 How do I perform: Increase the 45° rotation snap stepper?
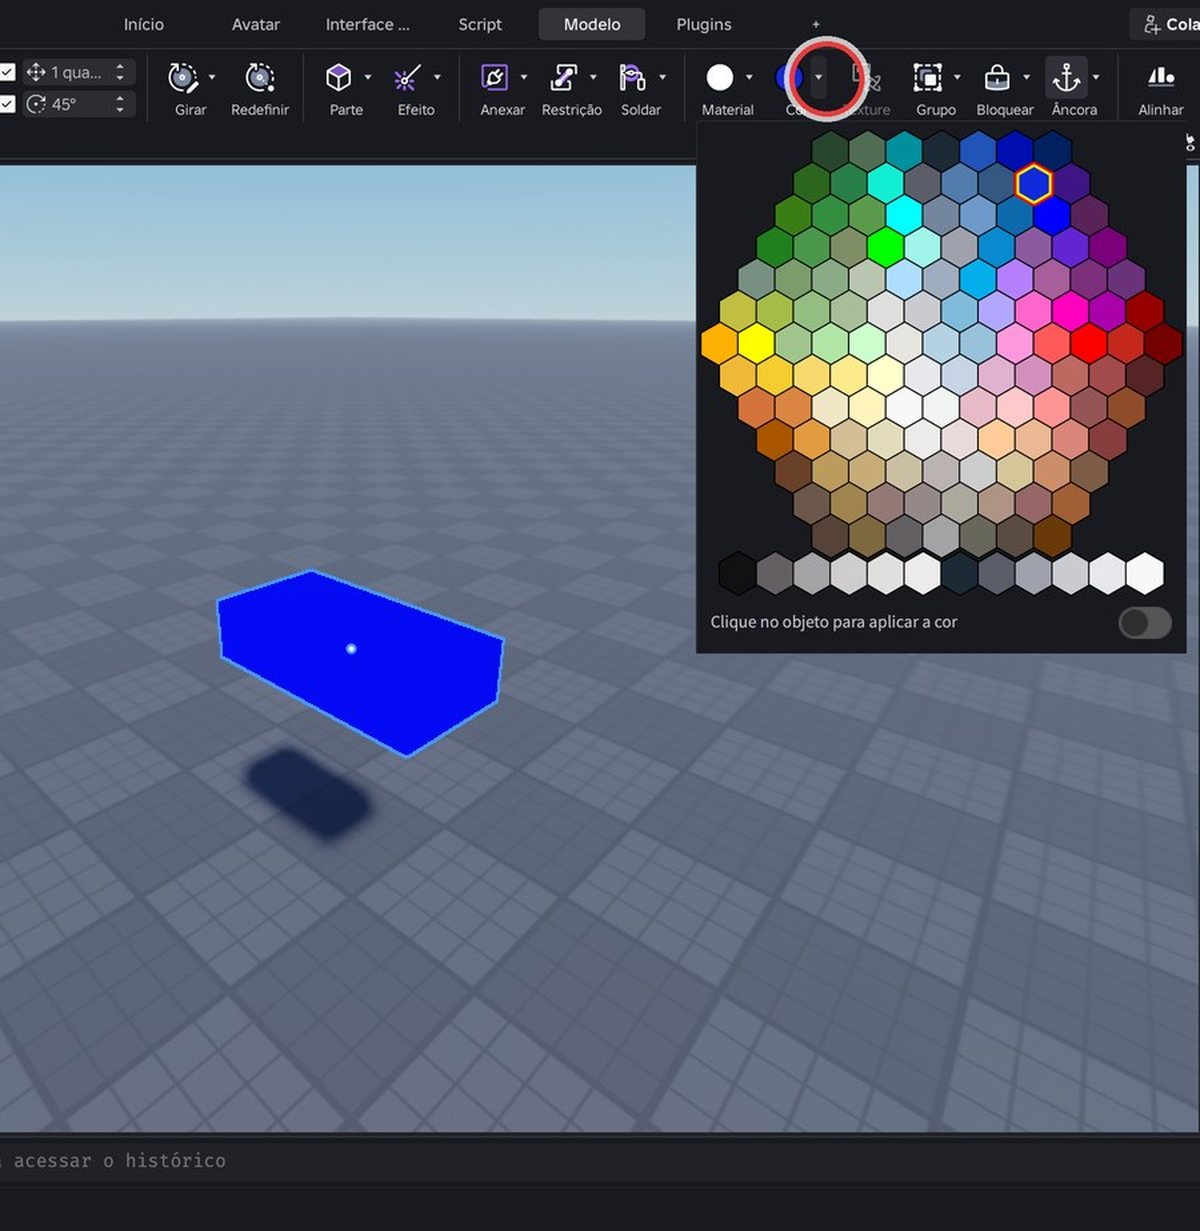coord(120,99)
